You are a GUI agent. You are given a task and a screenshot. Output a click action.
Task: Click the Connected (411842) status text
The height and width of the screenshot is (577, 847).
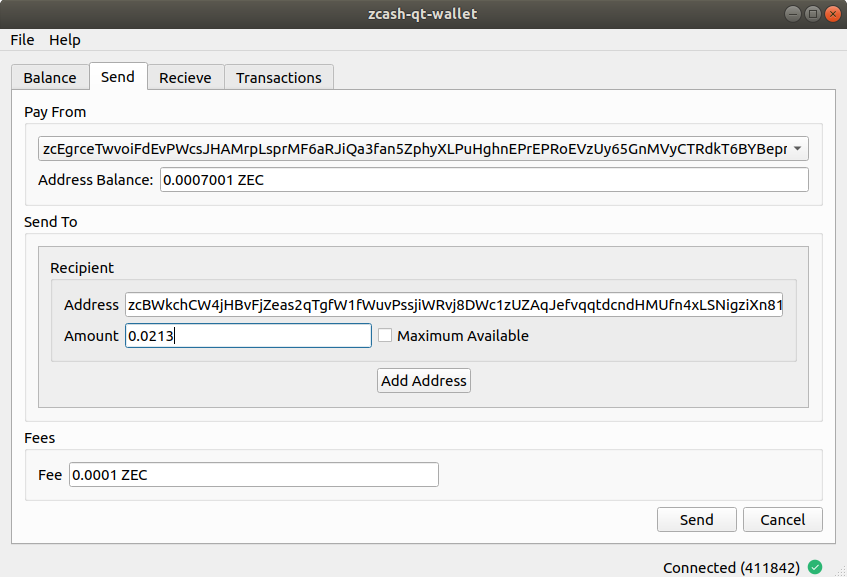click(x=731, y=568)
